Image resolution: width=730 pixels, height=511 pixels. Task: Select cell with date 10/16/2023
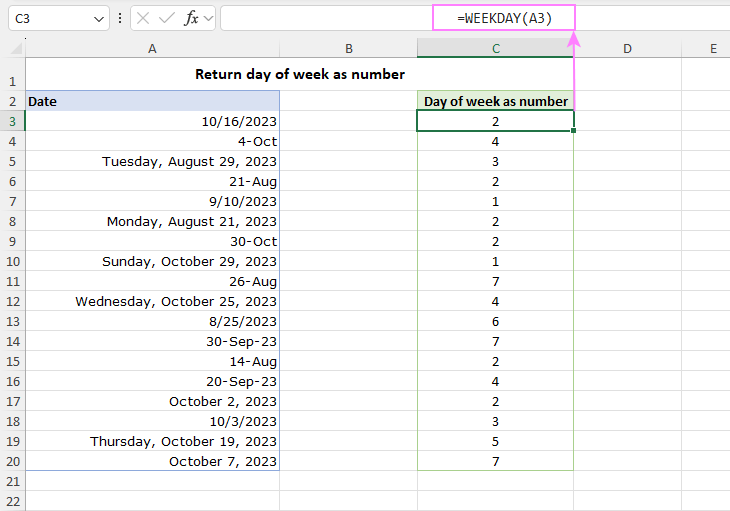tap(153, 121)
